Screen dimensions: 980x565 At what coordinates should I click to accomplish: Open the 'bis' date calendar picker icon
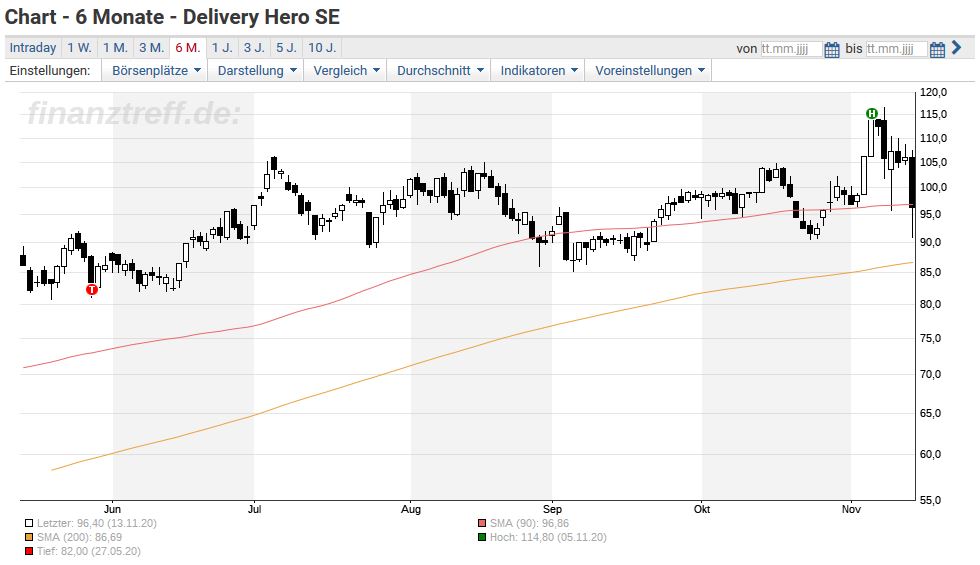point(937,49)
